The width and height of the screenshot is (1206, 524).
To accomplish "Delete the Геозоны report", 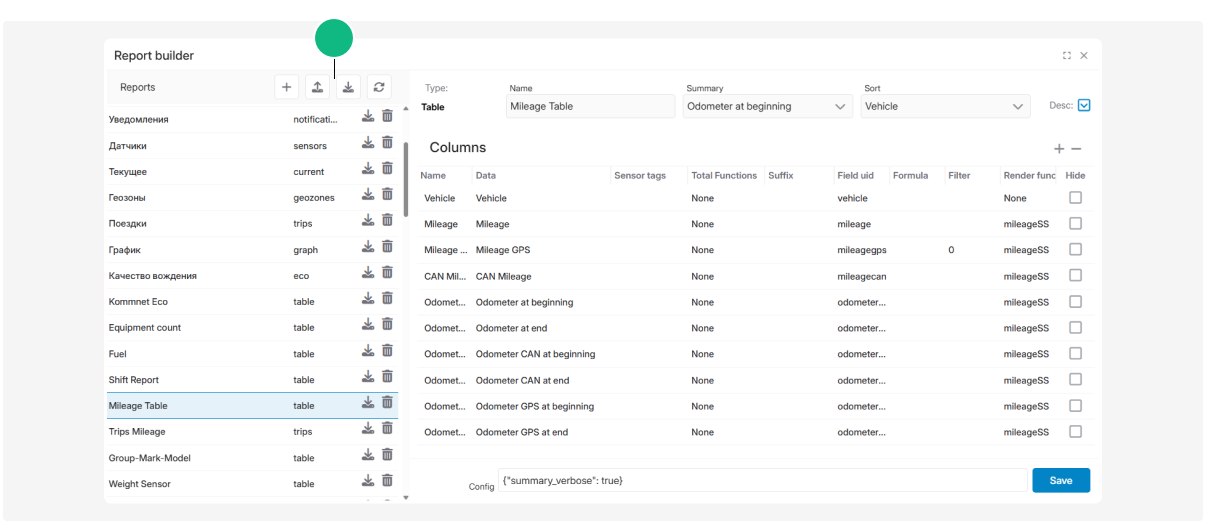I will click(387, 194).
